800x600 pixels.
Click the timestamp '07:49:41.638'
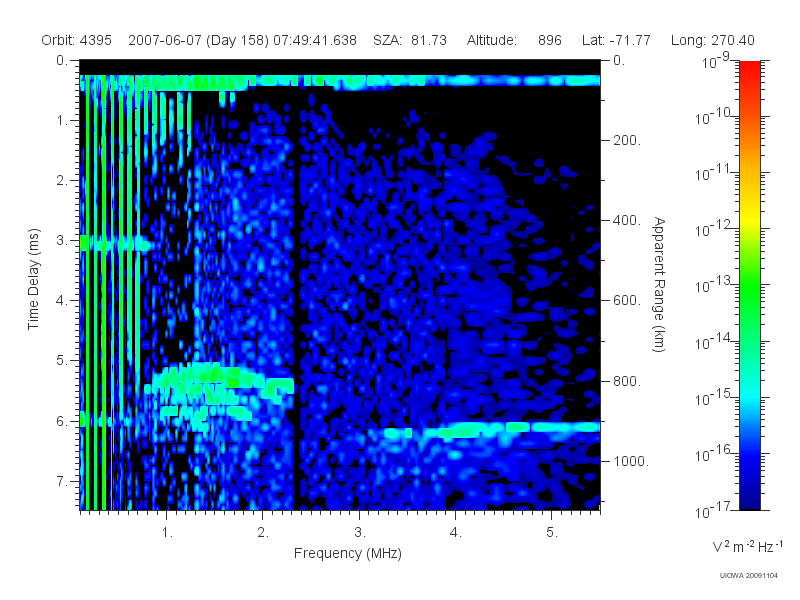click(315, 40)
